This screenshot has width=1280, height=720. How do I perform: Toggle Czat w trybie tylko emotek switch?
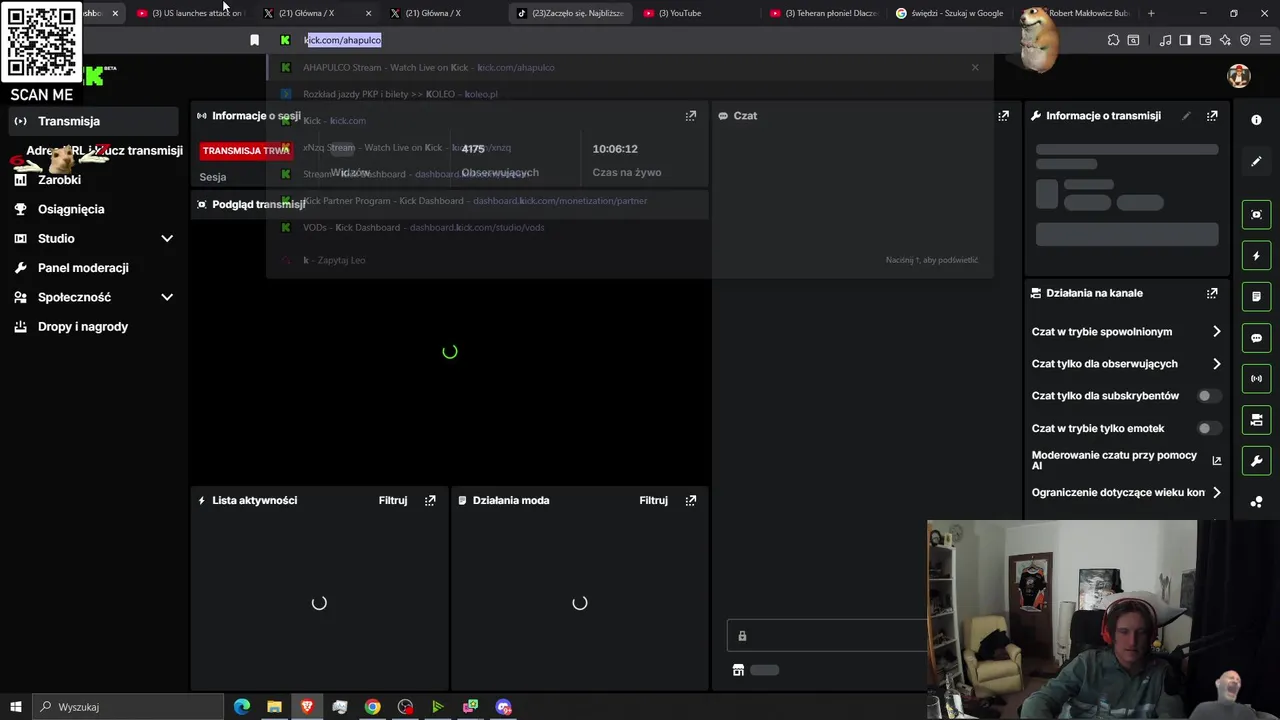pyautogui.click(x=1208, y=429)
